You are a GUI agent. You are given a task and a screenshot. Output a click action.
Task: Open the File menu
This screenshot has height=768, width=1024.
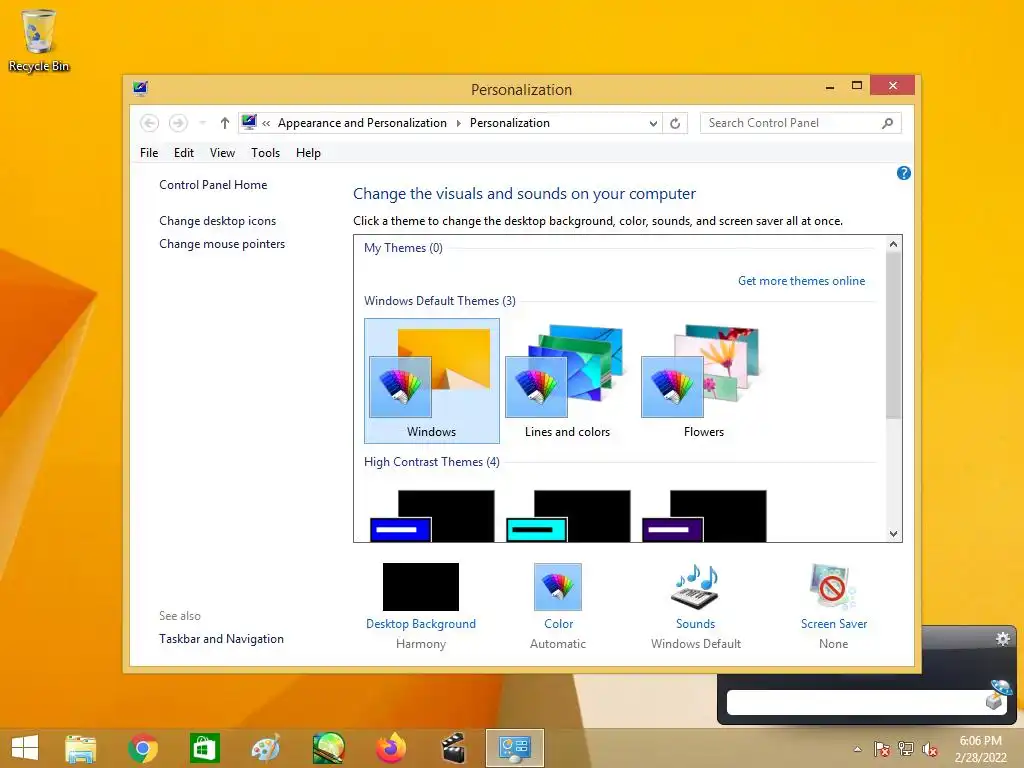[x=149, y=153]
